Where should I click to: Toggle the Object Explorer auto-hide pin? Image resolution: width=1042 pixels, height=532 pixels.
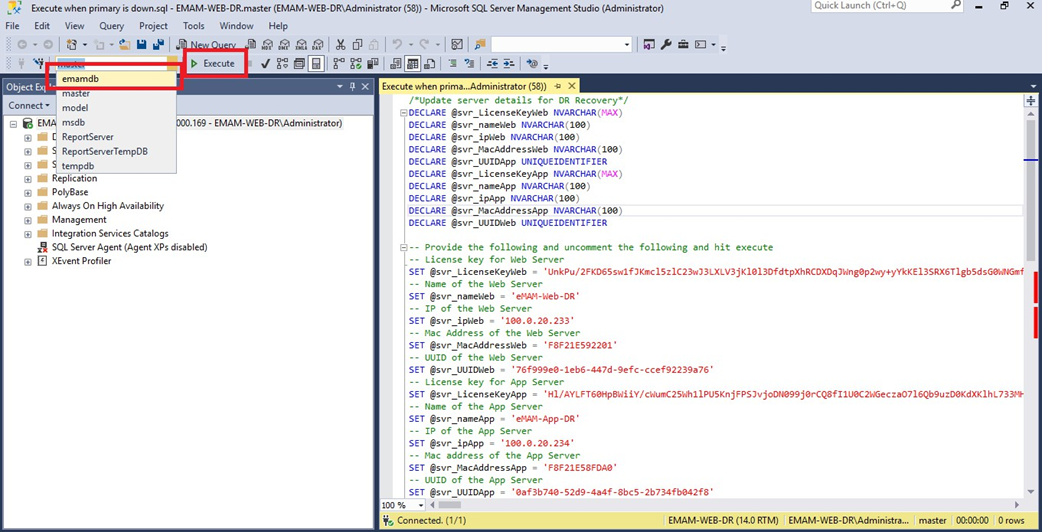pyautogui.click(x=353, y=87)
